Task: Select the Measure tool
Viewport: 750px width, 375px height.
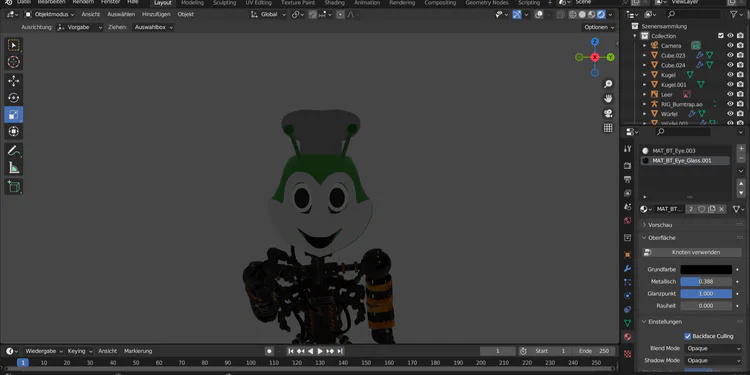Action: click(x=13, y=167)
